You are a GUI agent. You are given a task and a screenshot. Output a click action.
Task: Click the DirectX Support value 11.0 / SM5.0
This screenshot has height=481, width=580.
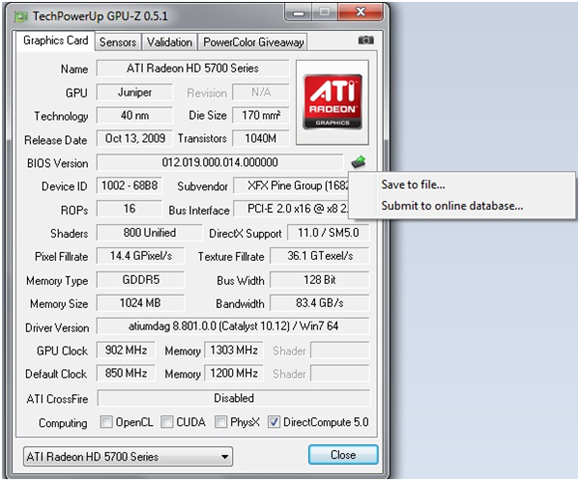[x=328, y=233]
